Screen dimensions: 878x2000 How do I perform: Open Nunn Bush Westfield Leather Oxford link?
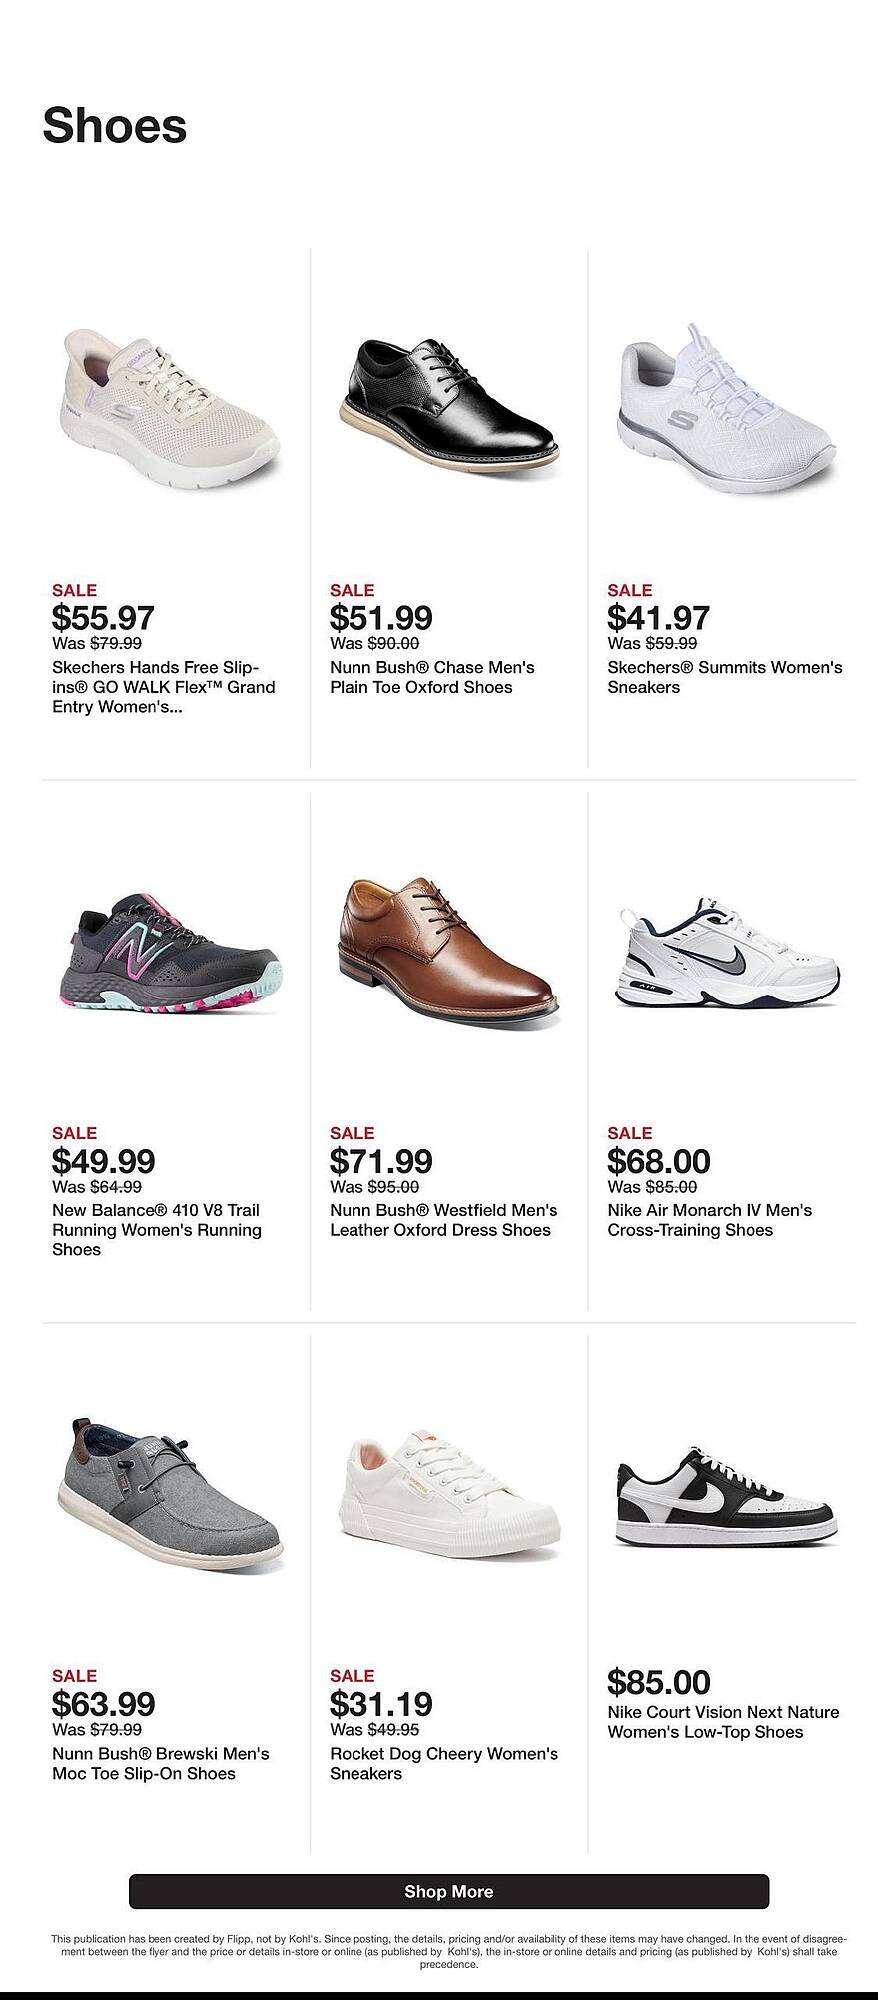[443, 1220]
